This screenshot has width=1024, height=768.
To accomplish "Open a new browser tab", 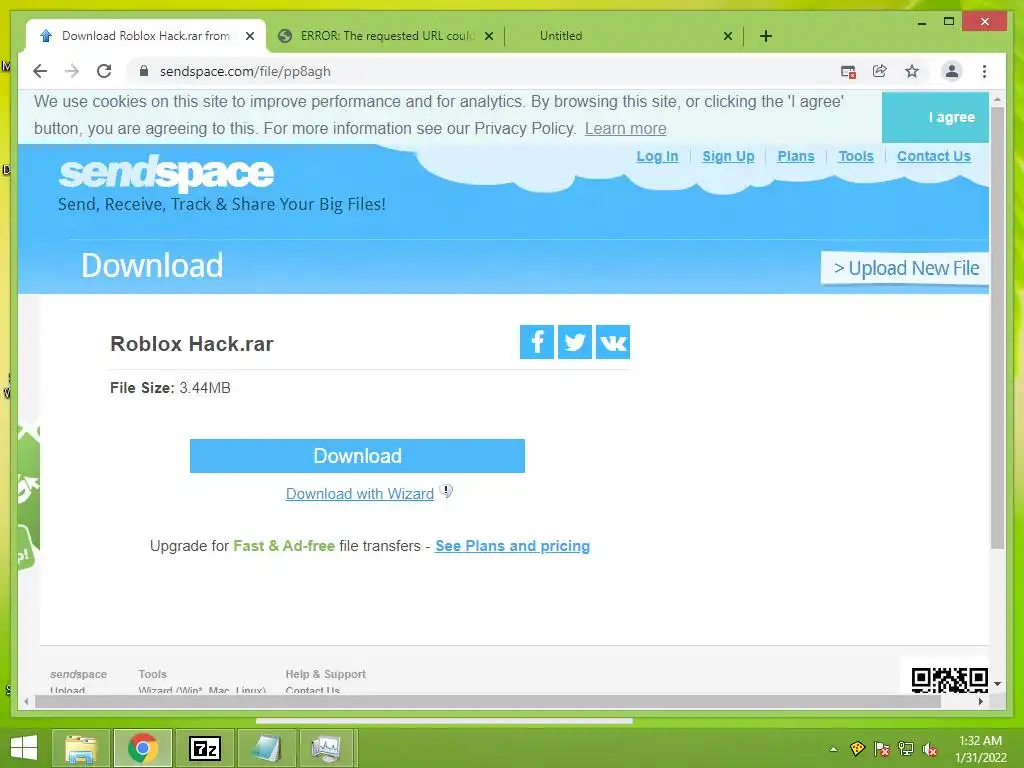I will point(766,36).
